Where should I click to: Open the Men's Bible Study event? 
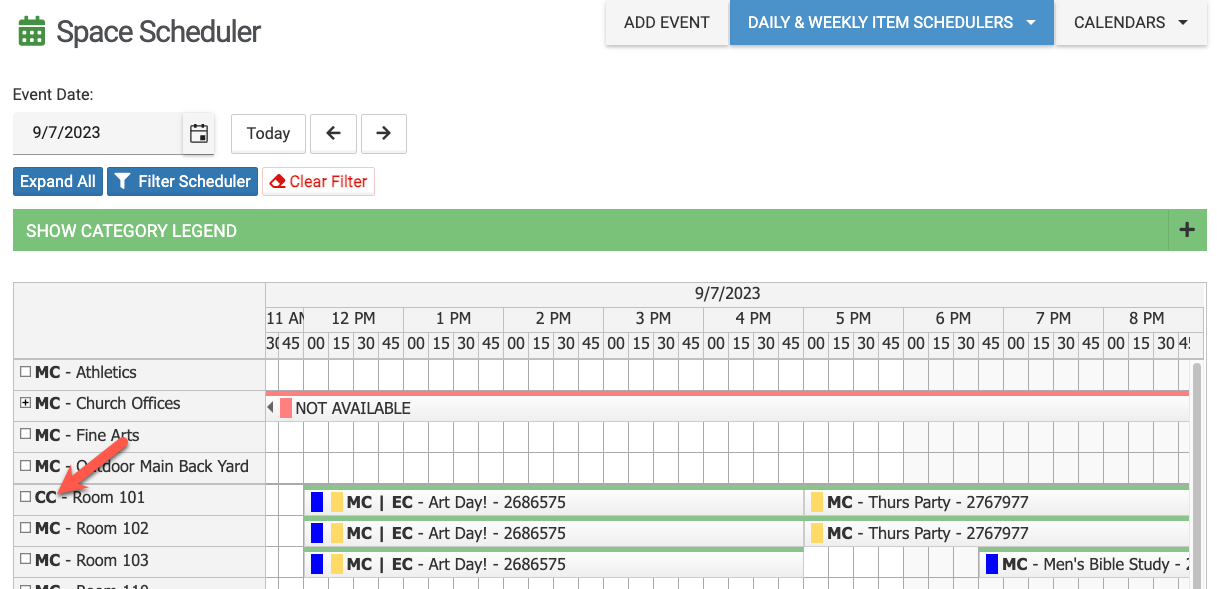(1085, 564)
